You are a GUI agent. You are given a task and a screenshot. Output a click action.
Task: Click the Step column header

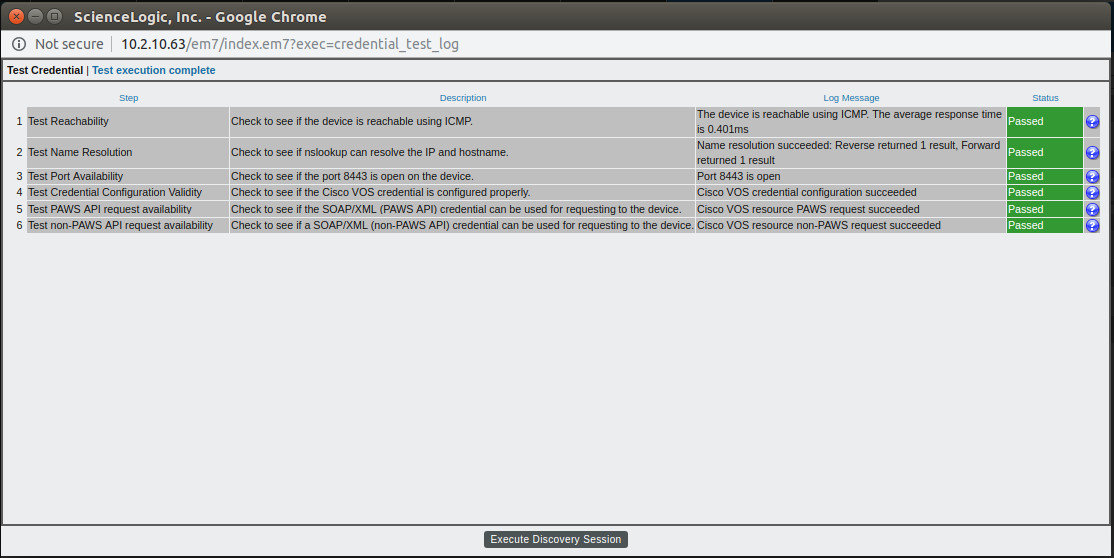coord(129,98)
